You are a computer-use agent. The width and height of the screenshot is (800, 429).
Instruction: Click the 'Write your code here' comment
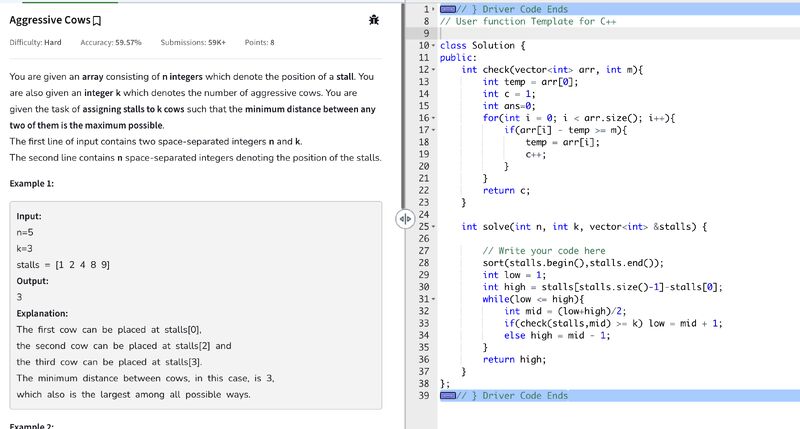(544, 251)
